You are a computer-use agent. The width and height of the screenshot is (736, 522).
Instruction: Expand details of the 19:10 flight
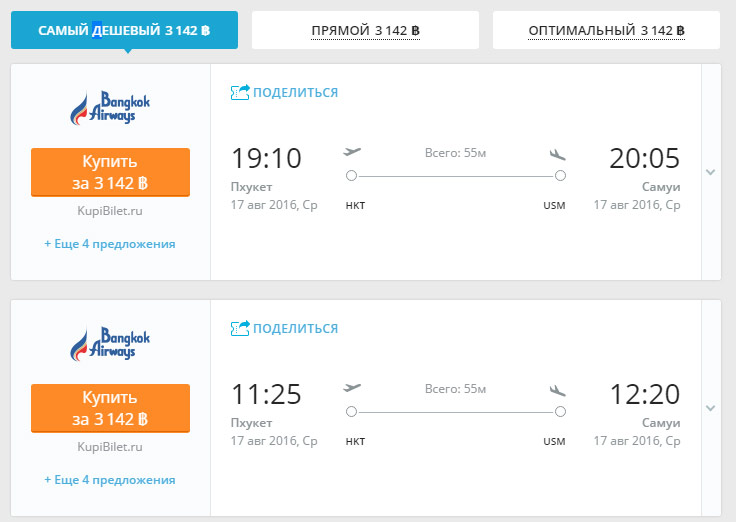click(711, 172)
